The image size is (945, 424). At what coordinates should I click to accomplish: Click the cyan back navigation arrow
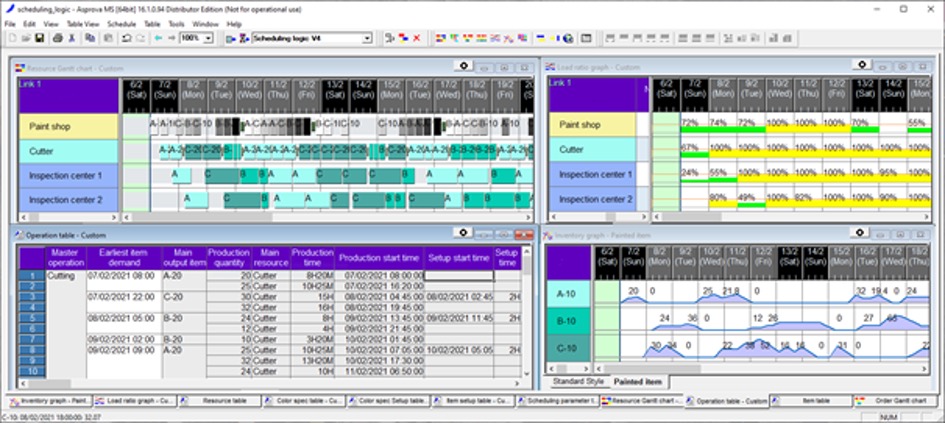[158, 38]
